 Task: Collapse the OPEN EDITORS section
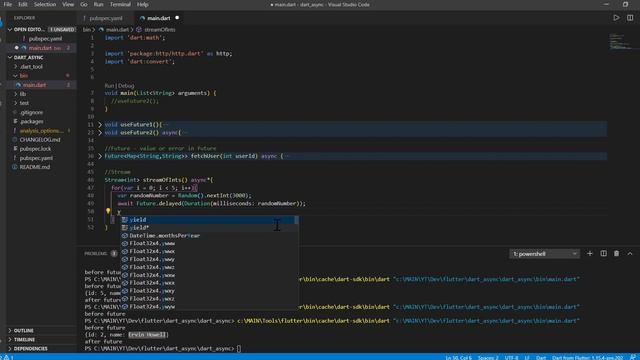pos(10,29)
